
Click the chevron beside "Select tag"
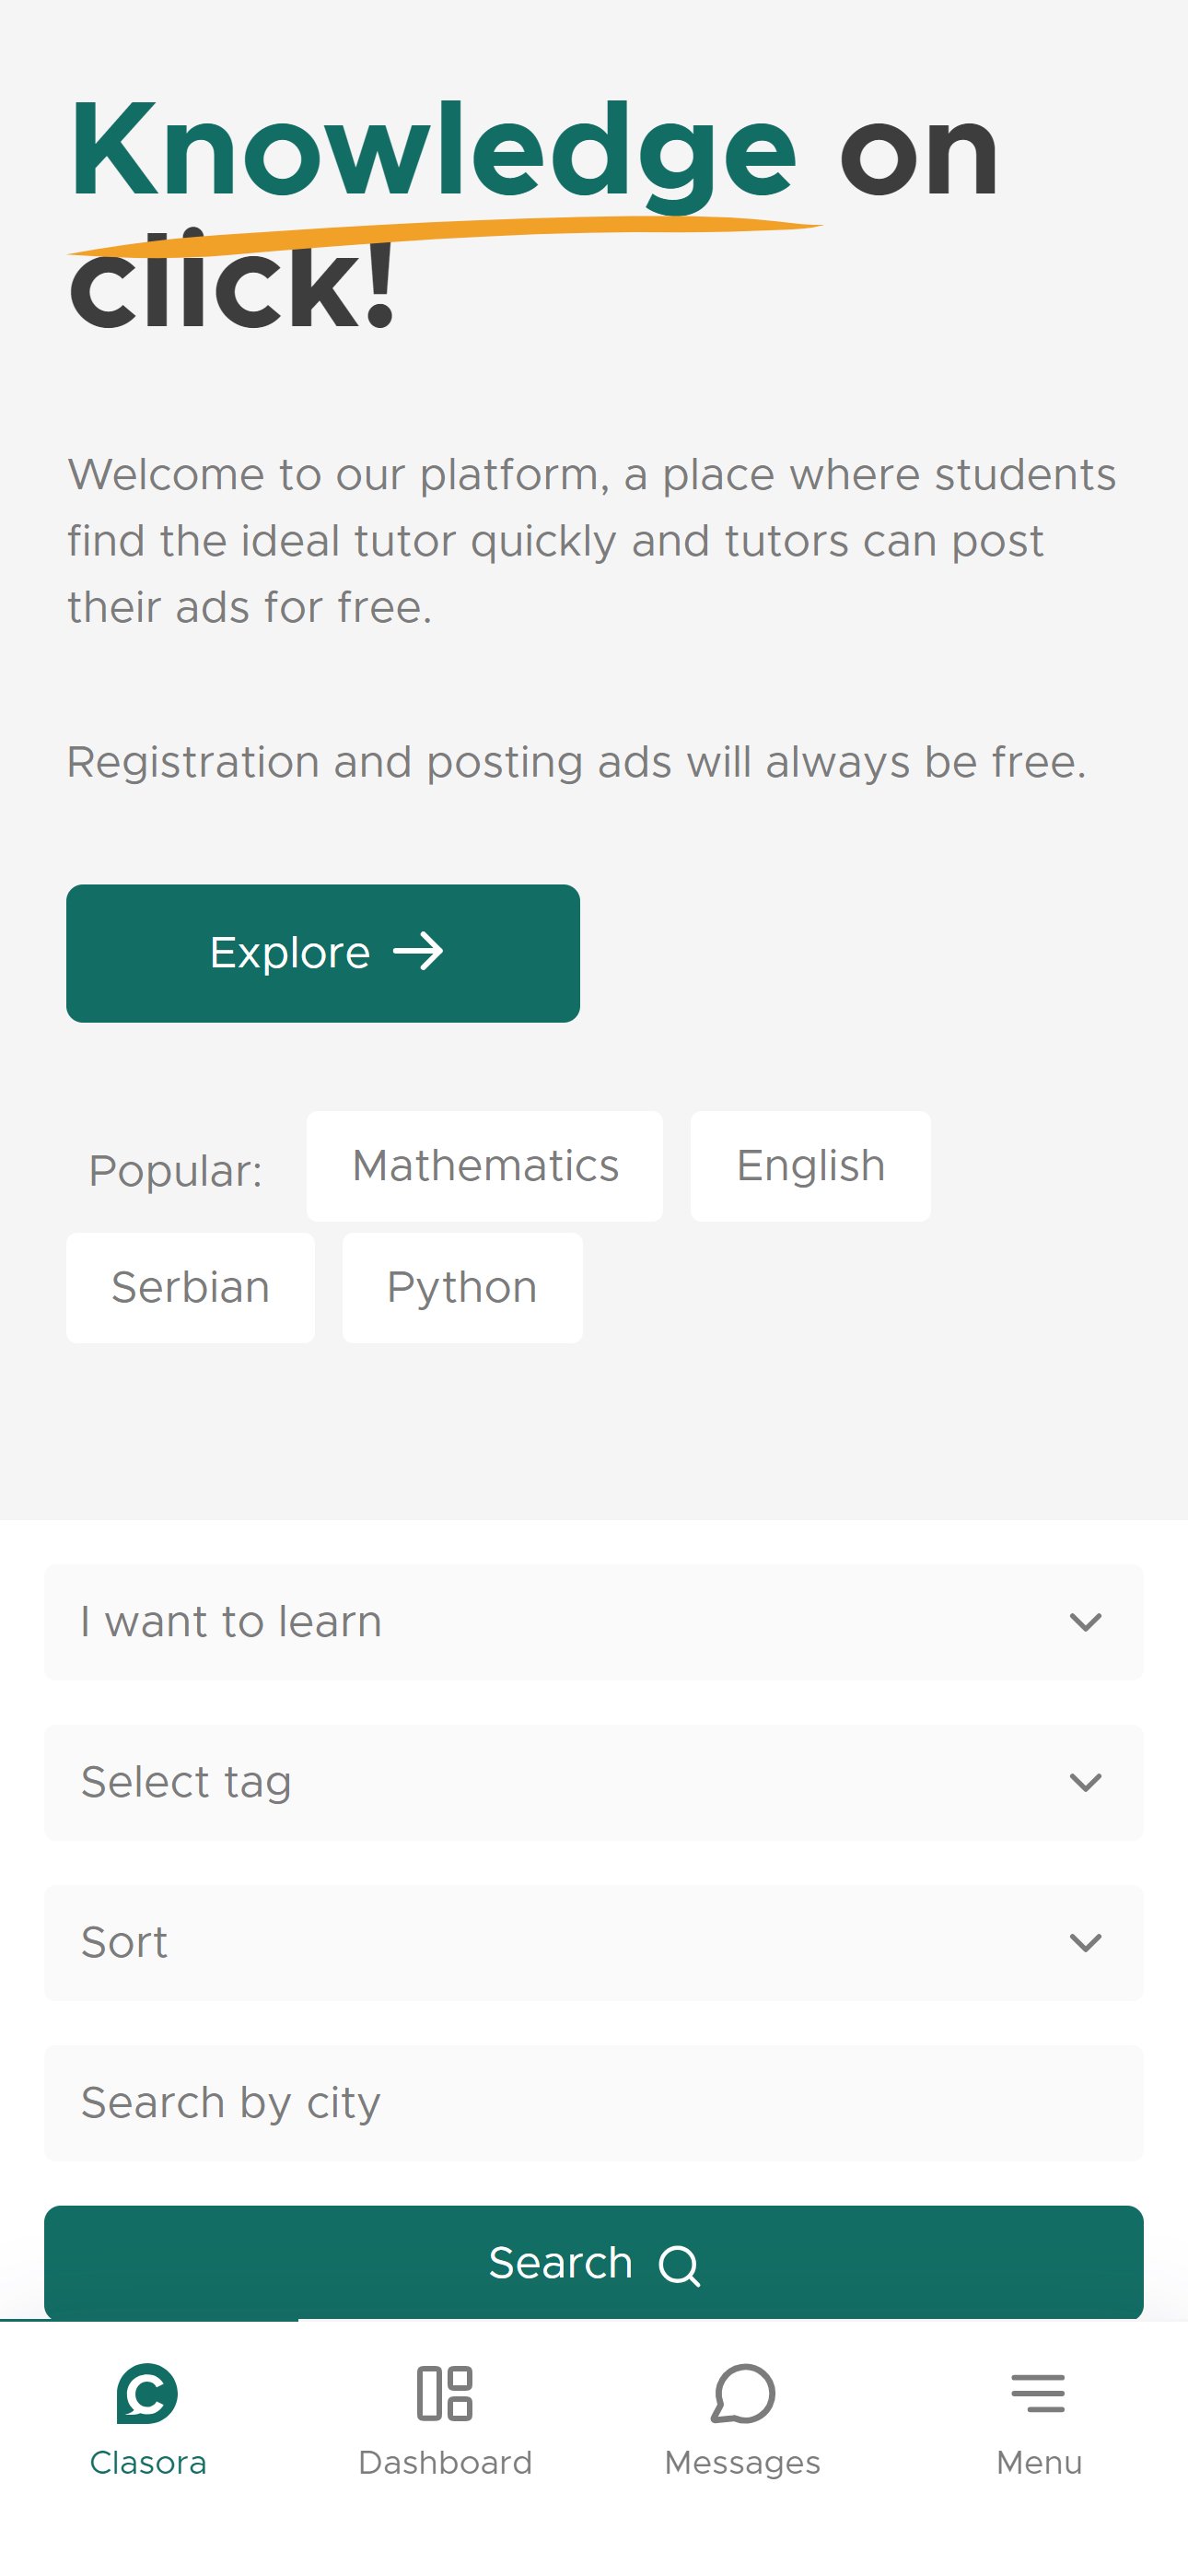pos(1085,1782)
